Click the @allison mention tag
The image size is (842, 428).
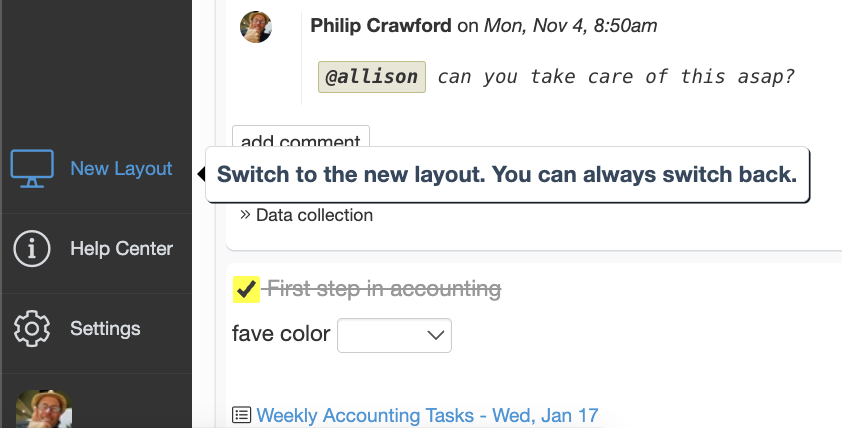pyautogui.click(x=372, y=77)
